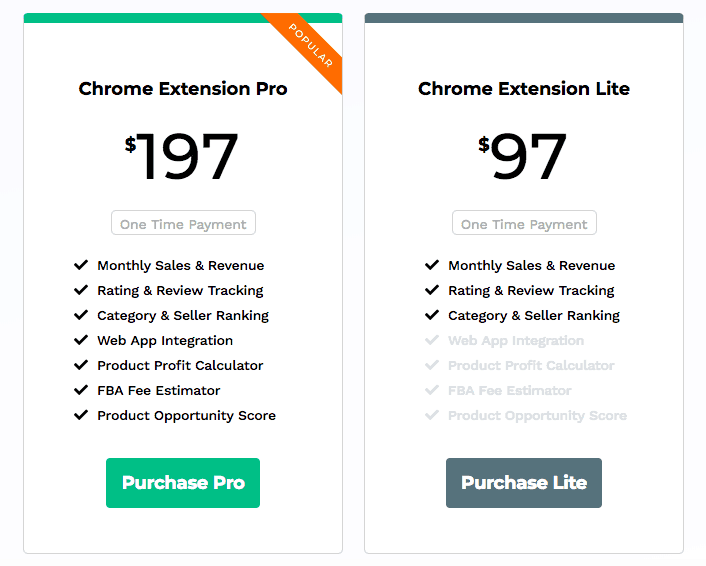Click the $197 price text
Viewport: 706px width, 566px height.
(x=183, y=156)
